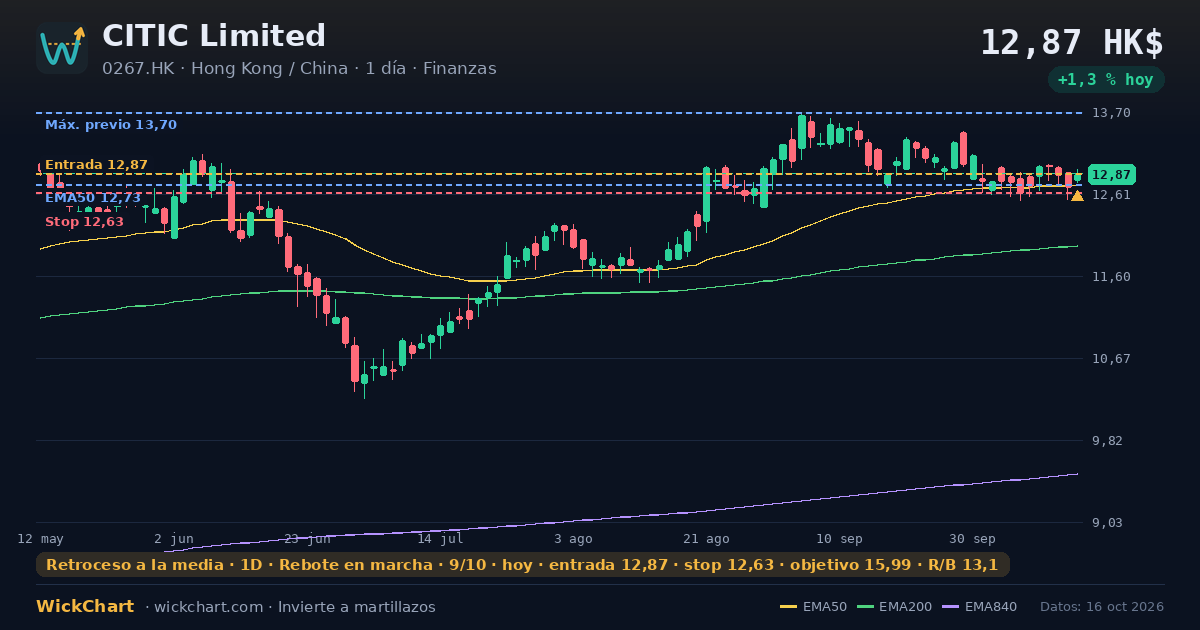Click the 13,70 price axis value
Image resolution: width=1200 pixels, height=630 pixels.
(1111, 113)
